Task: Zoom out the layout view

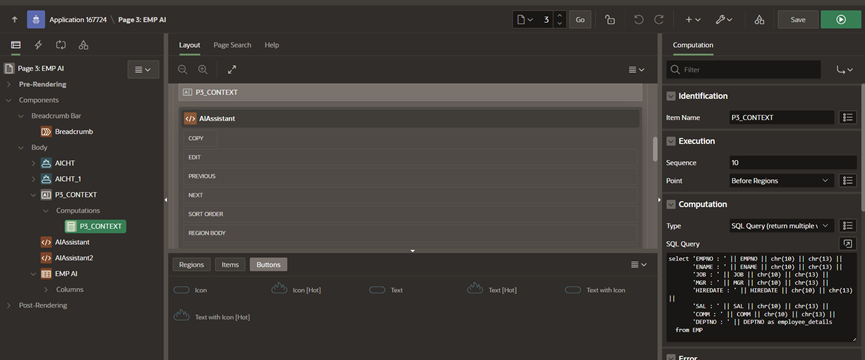Action: [x=183, y=69]
